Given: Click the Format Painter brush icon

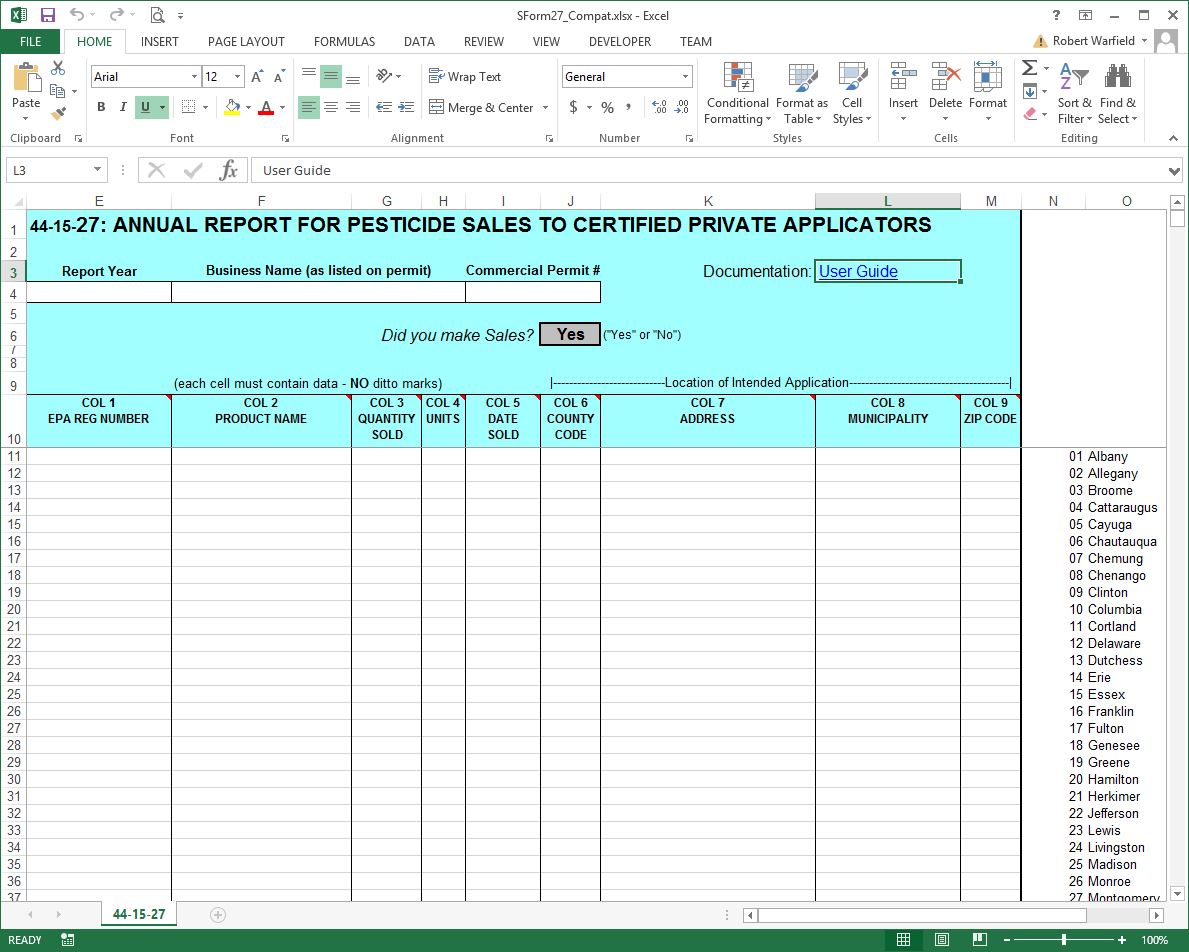Looking at the screenshot, I should click(58, 114).
